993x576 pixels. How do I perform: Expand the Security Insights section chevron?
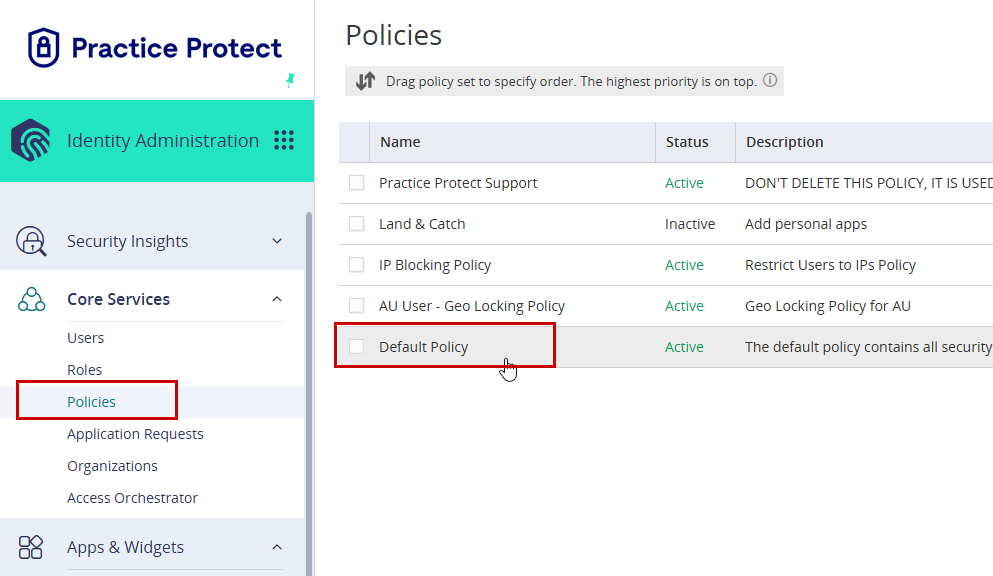coord(277,241)
